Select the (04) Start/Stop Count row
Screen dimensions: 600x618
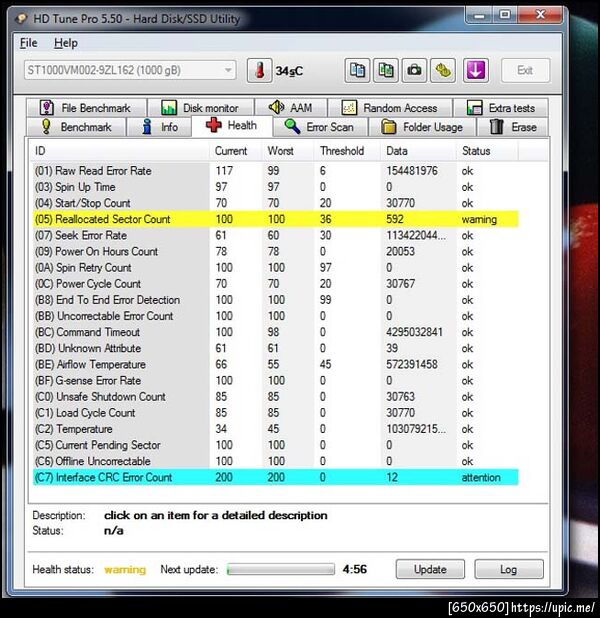pyautogui.click(x=275, y=203)
